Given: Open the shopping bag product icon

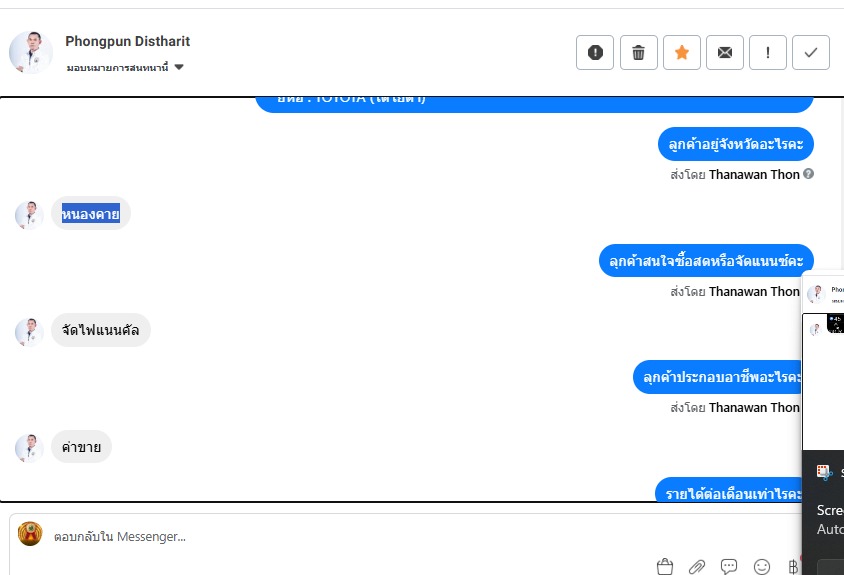Looking at the screenshot, I should [665, 566].
